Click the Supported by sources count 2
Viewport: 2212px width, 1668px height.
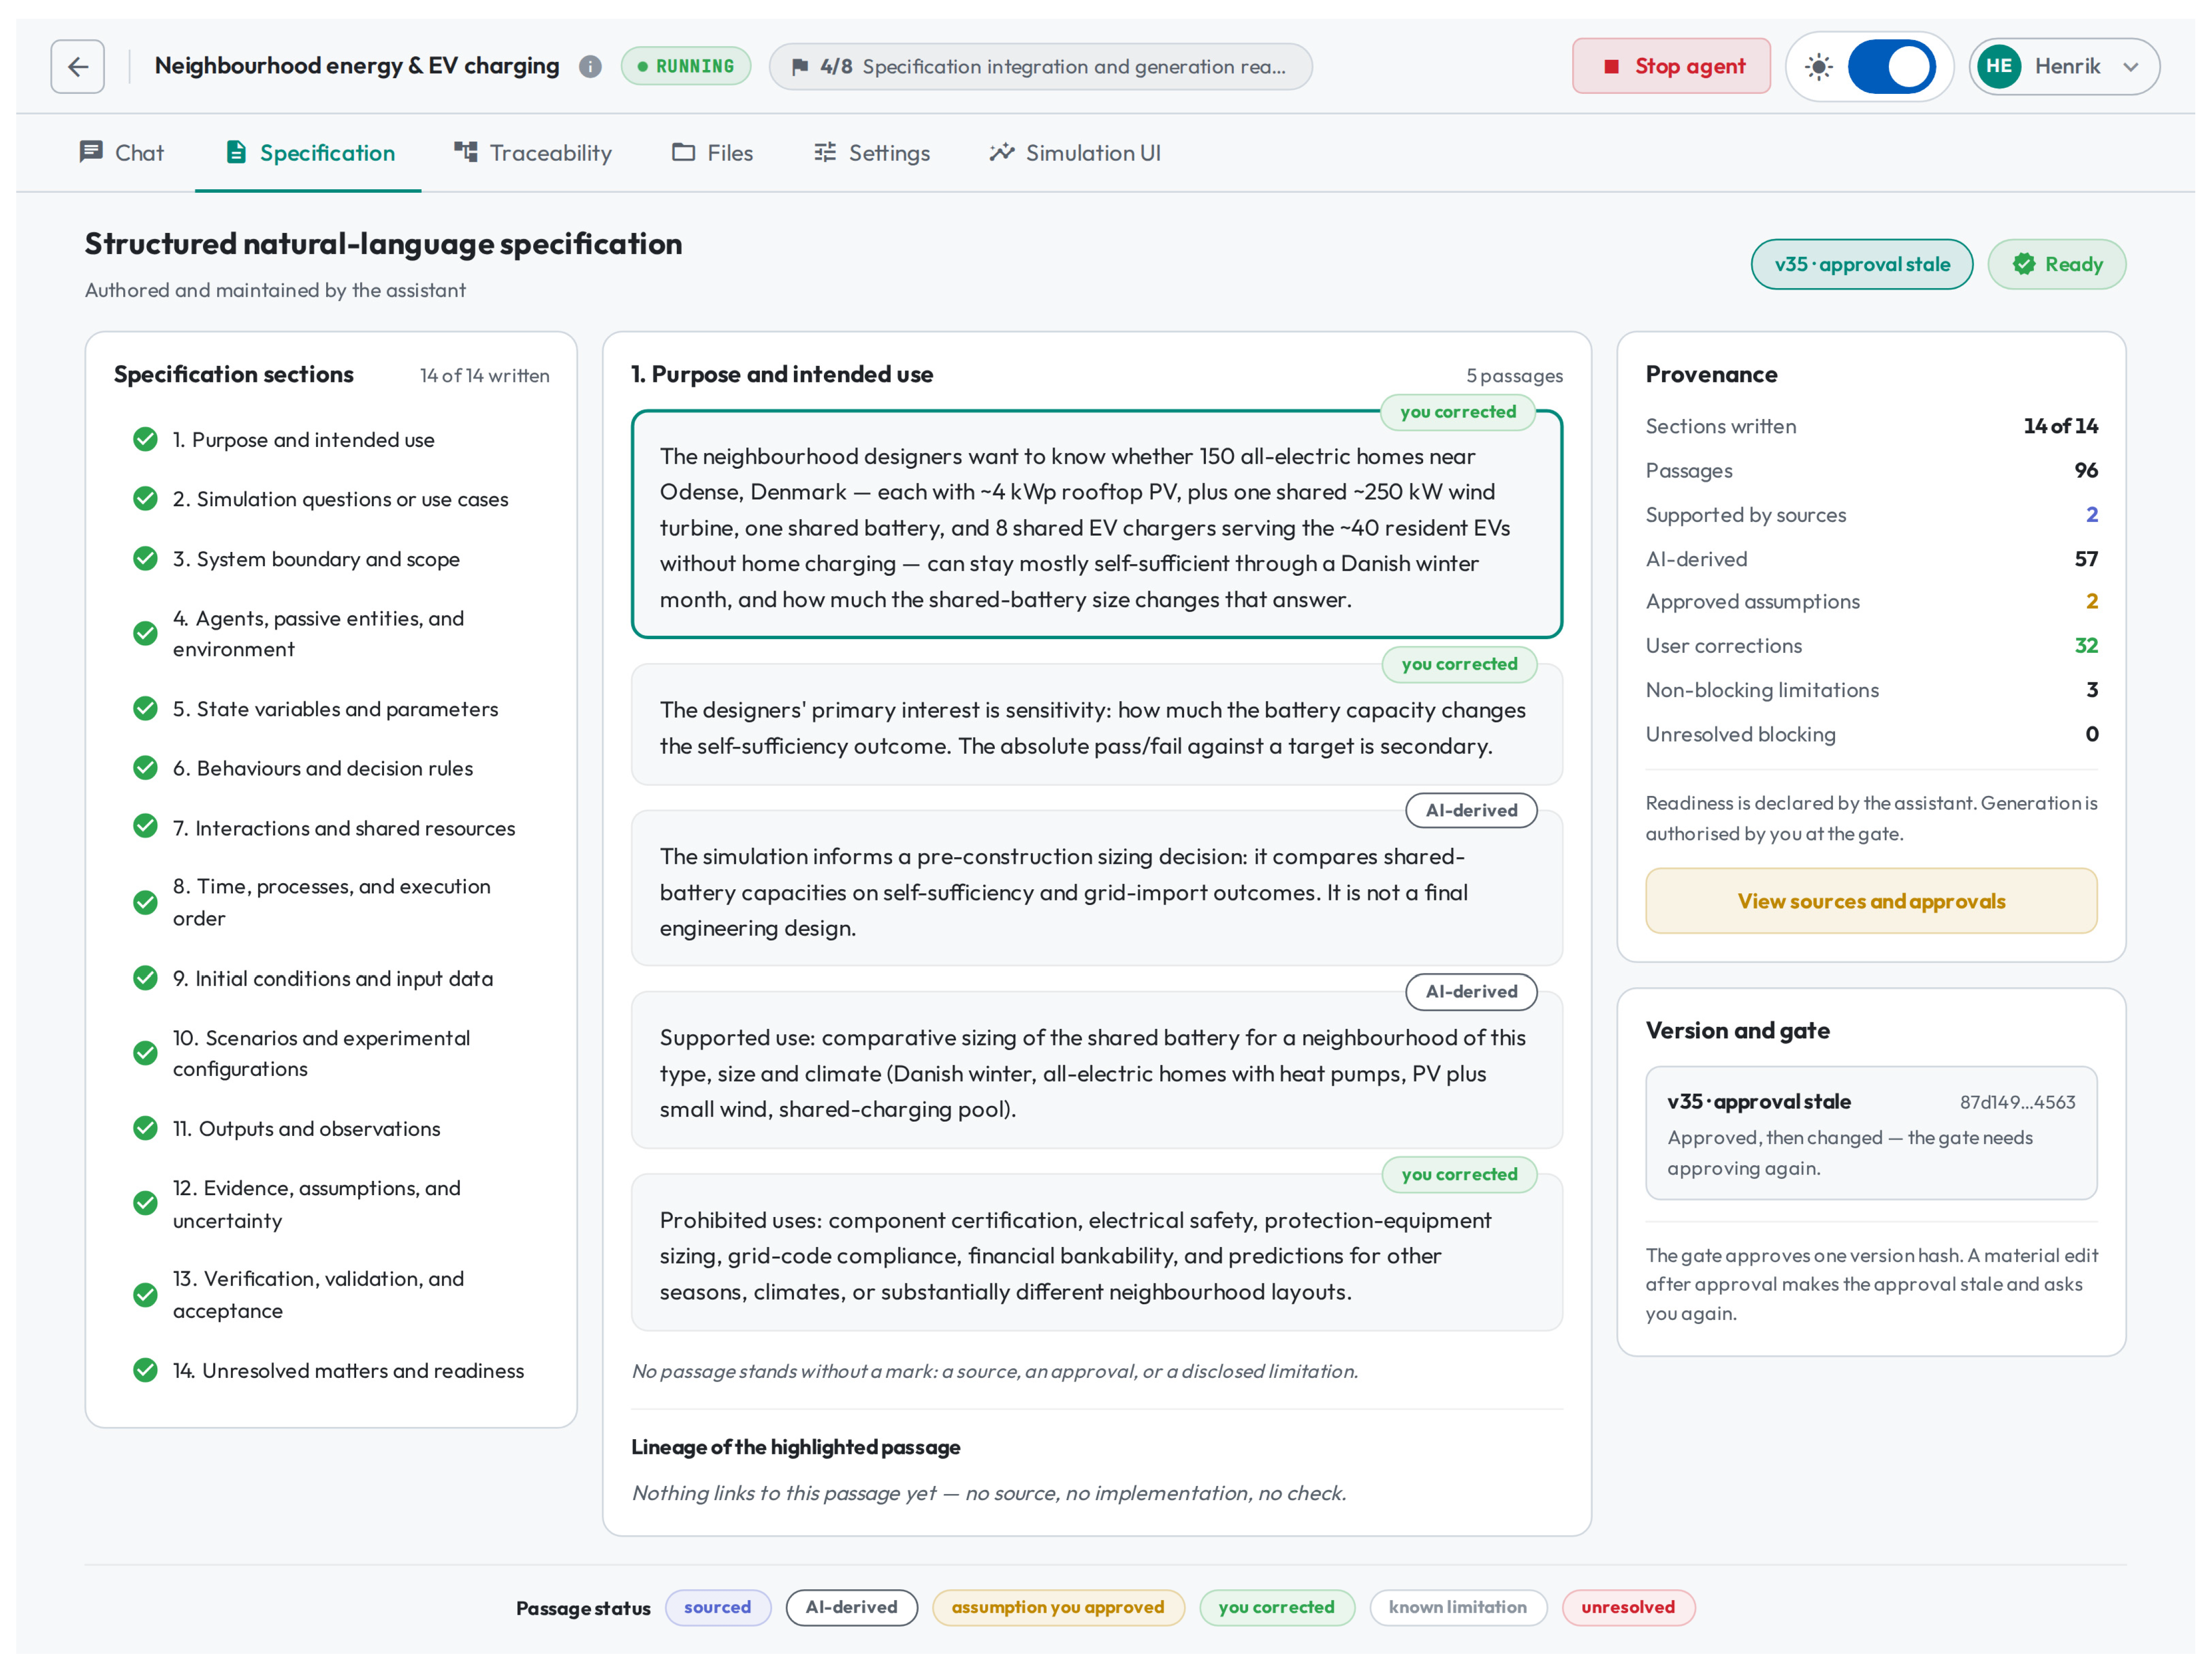tap(2092, 515)
